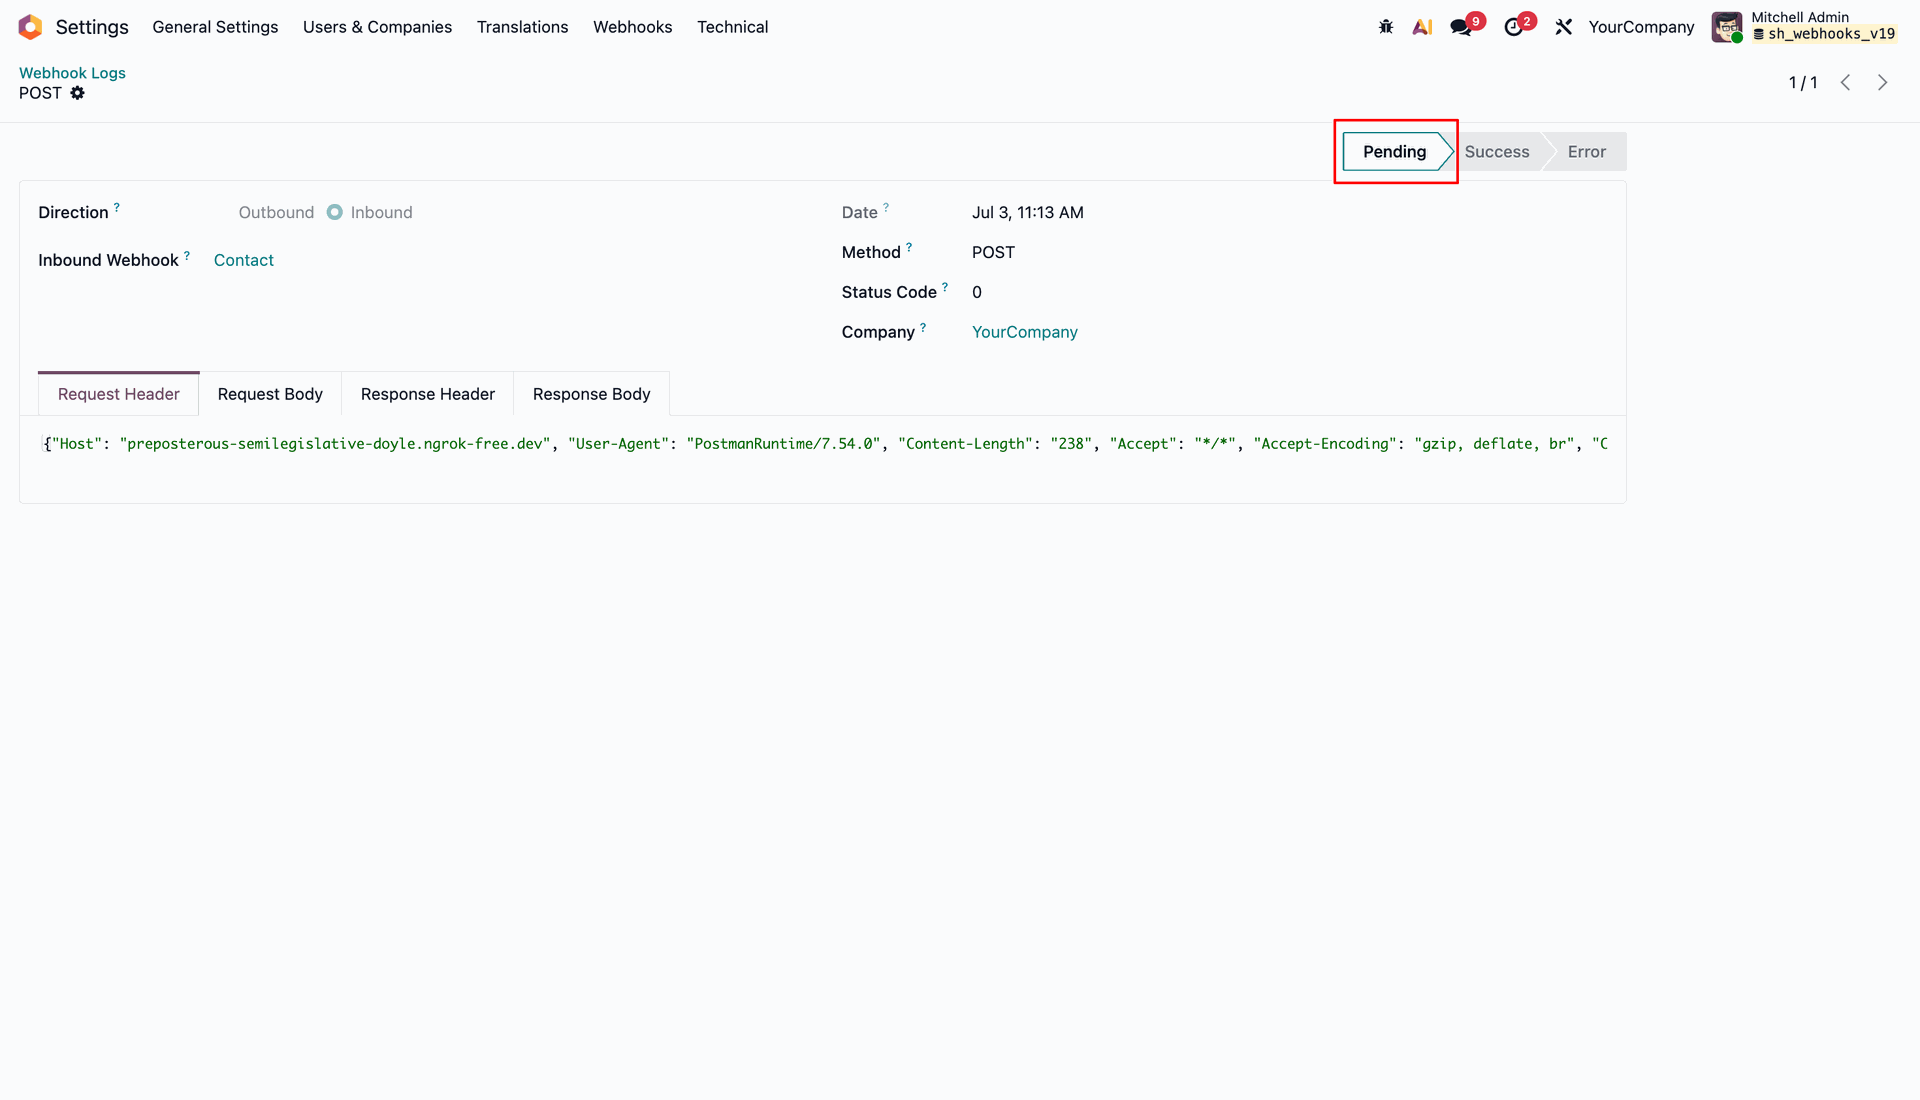This screenshot has width=1920, height=1100.
Task: Open the Odoo home apps icon
Action: click(x=30, y=27)
